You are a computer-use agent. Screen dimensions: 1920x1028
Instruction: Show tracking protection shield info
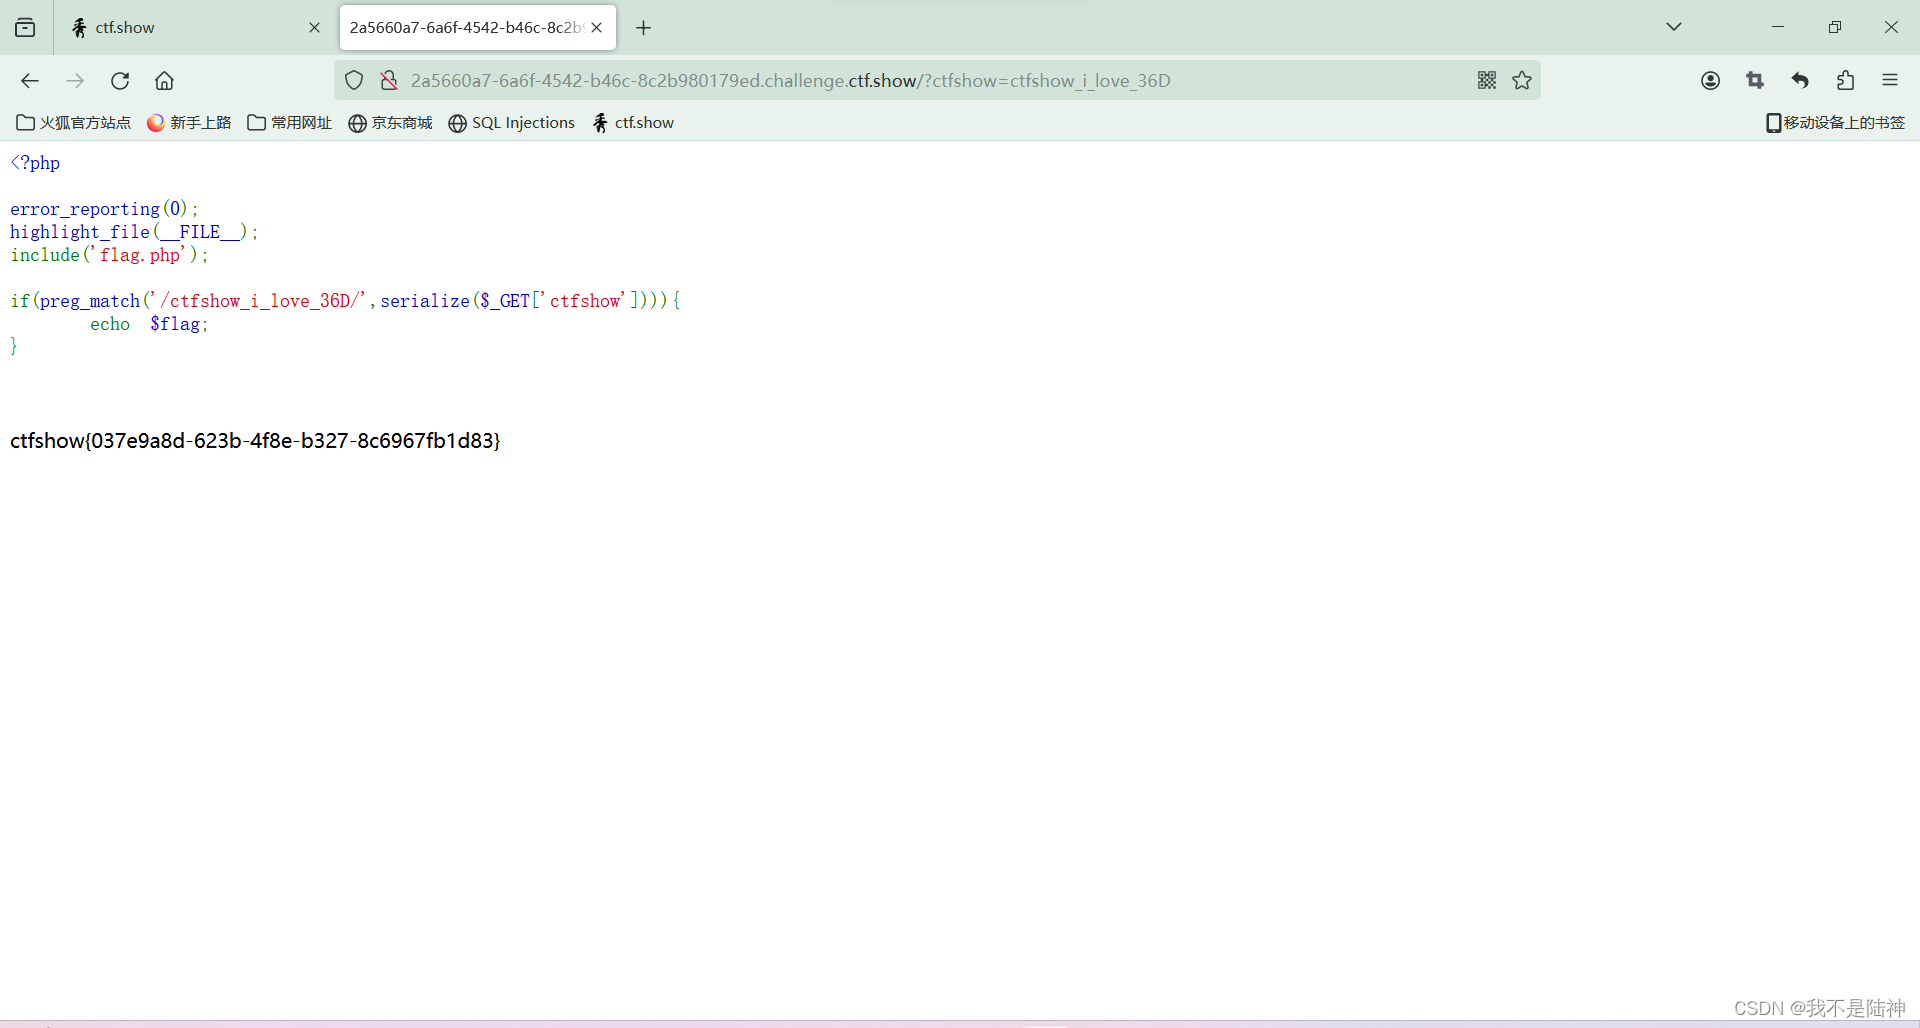pyautogui.click(x=354, y=81)
